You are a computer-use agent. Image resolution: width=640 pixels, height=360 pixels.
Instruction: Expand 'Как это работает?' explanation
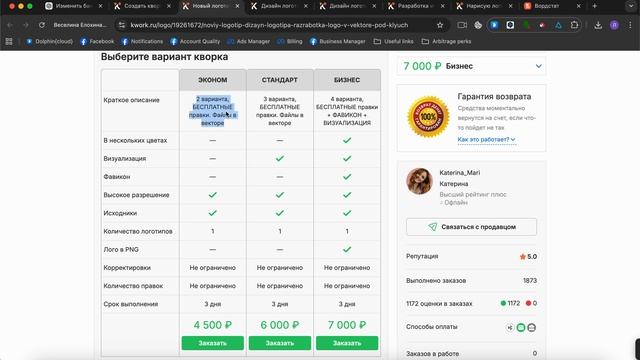(486, 140)
